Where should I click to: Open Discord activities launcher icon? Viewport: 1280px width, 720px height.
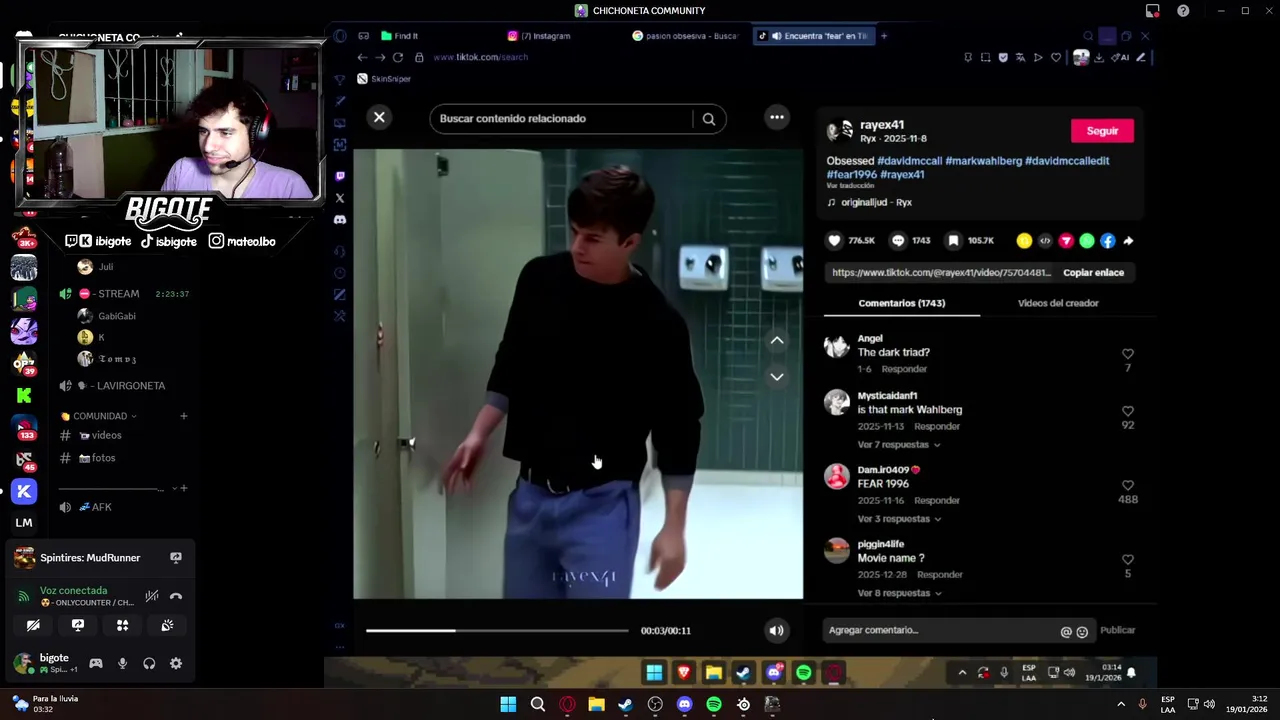(x=123, y=626)
